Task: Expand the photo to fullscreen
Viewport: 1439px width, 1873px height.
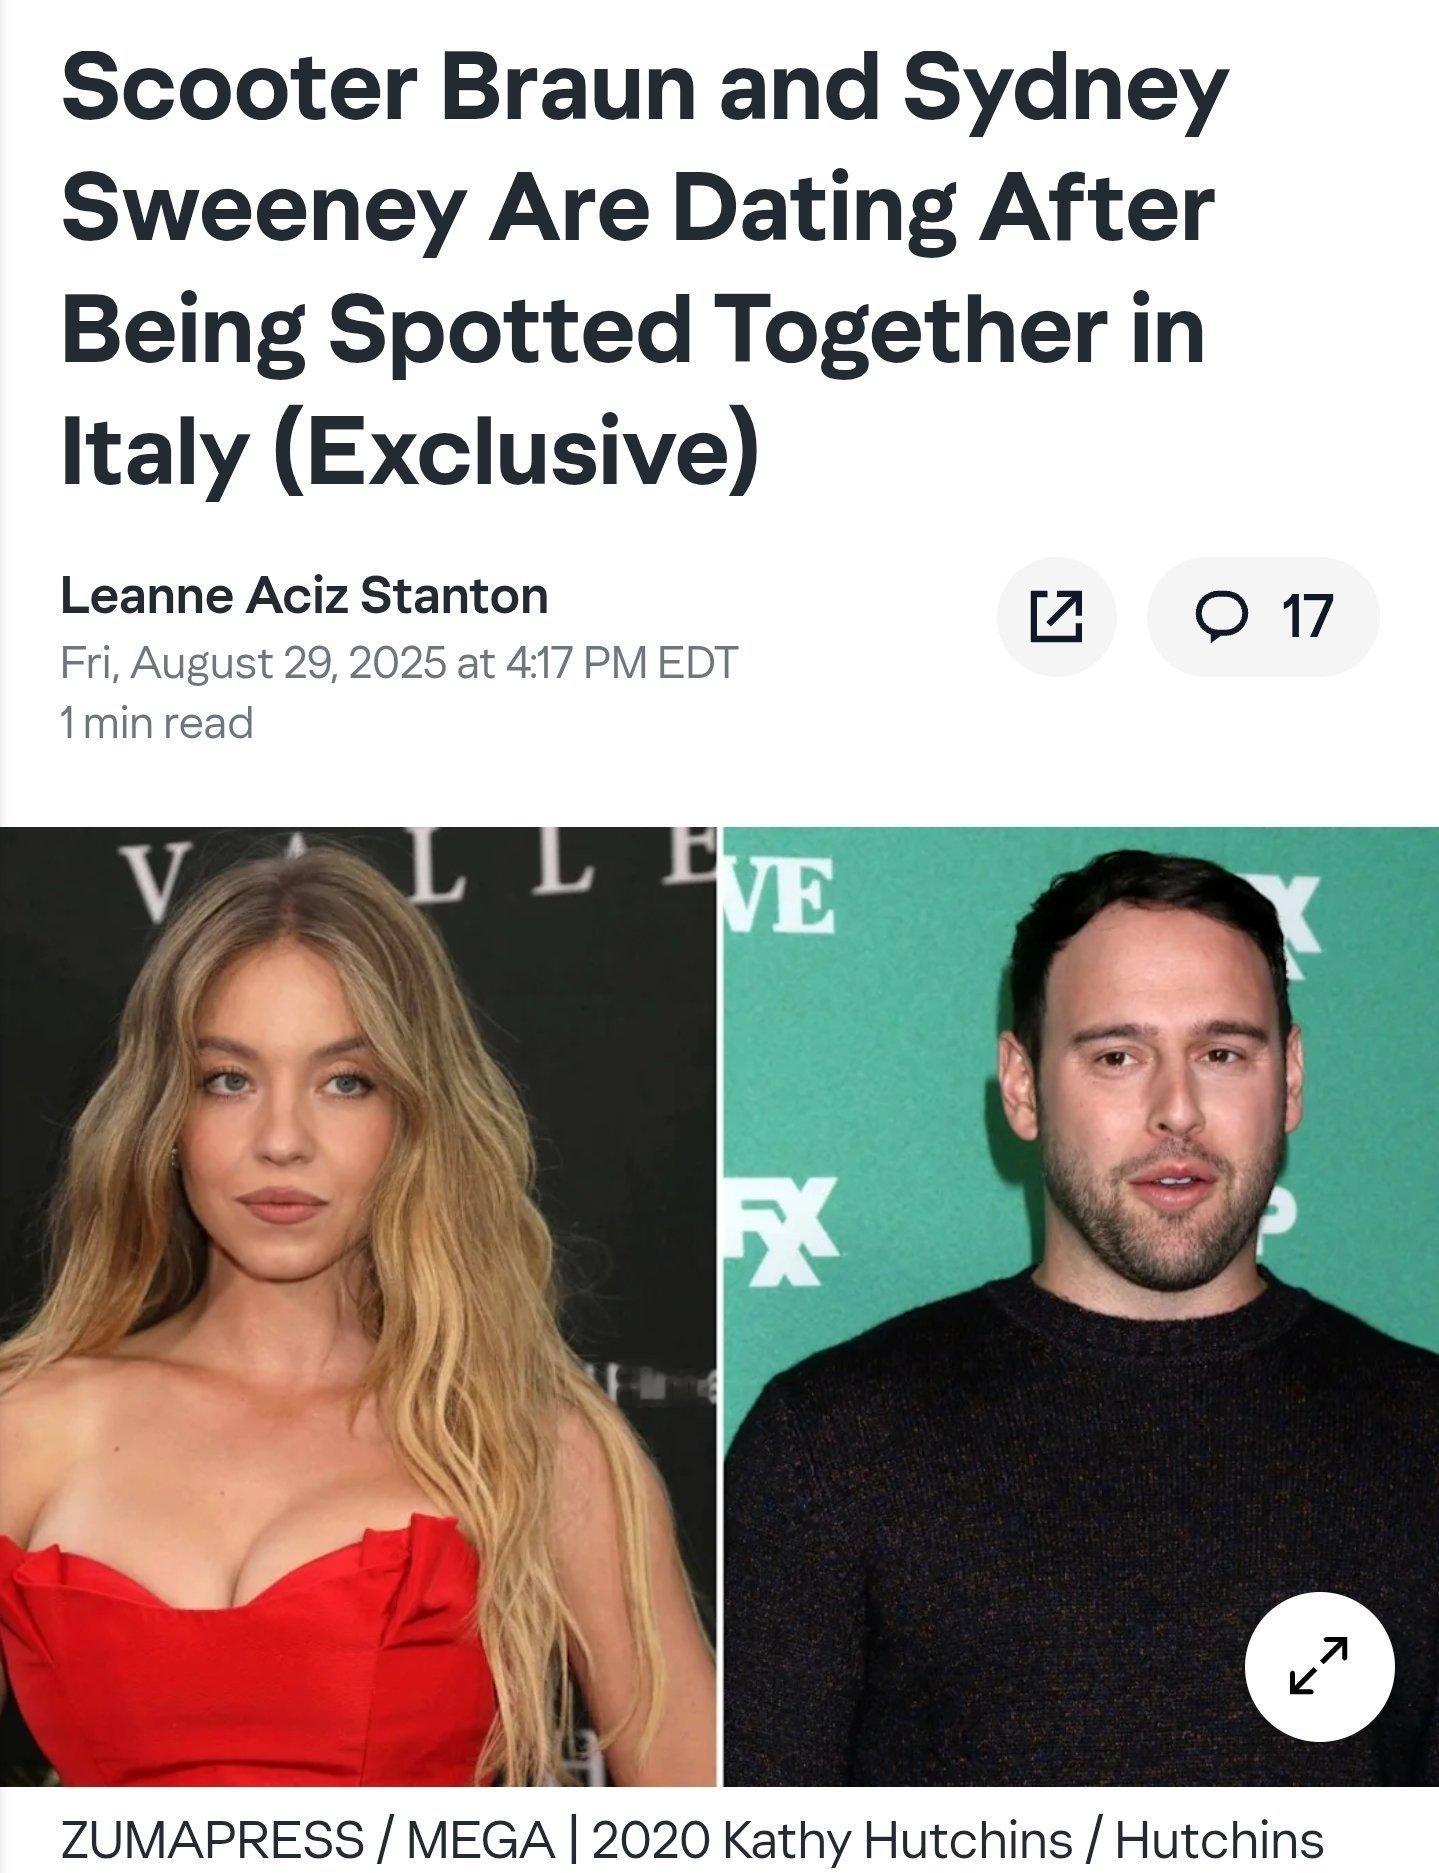Action: click(x=1319, y=1666)
